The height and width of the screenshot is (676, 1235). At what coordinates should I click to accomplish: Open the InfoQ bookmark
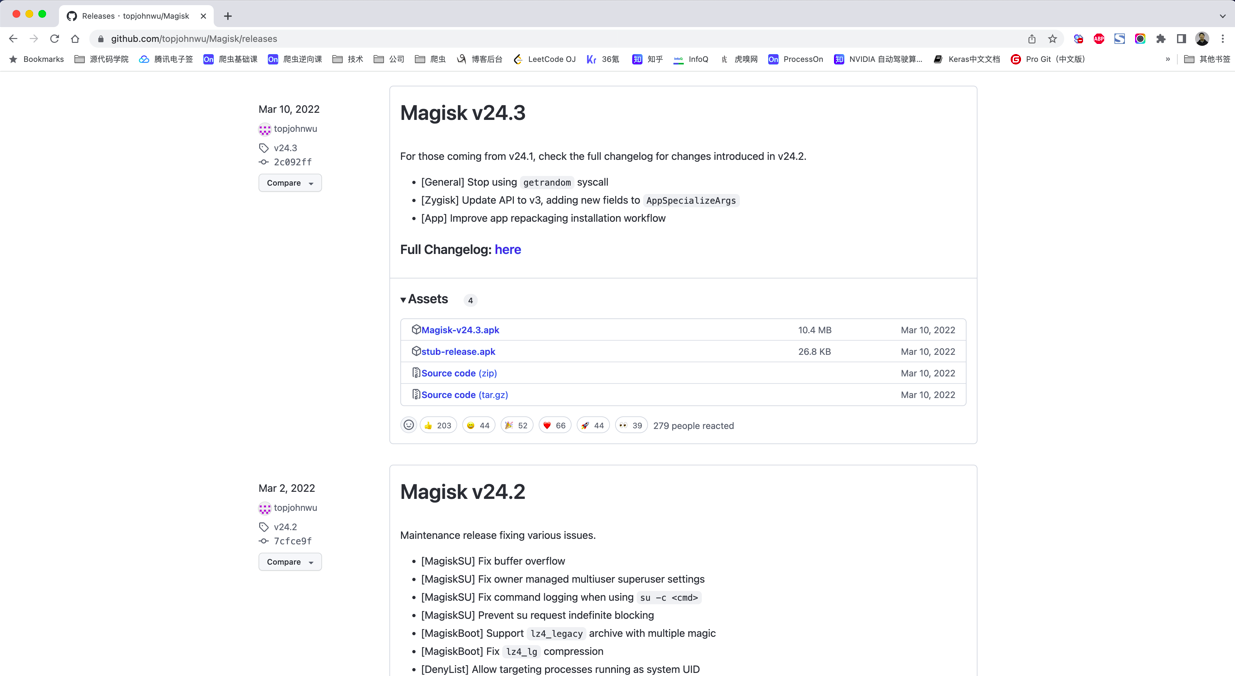(x=691, y=59)
